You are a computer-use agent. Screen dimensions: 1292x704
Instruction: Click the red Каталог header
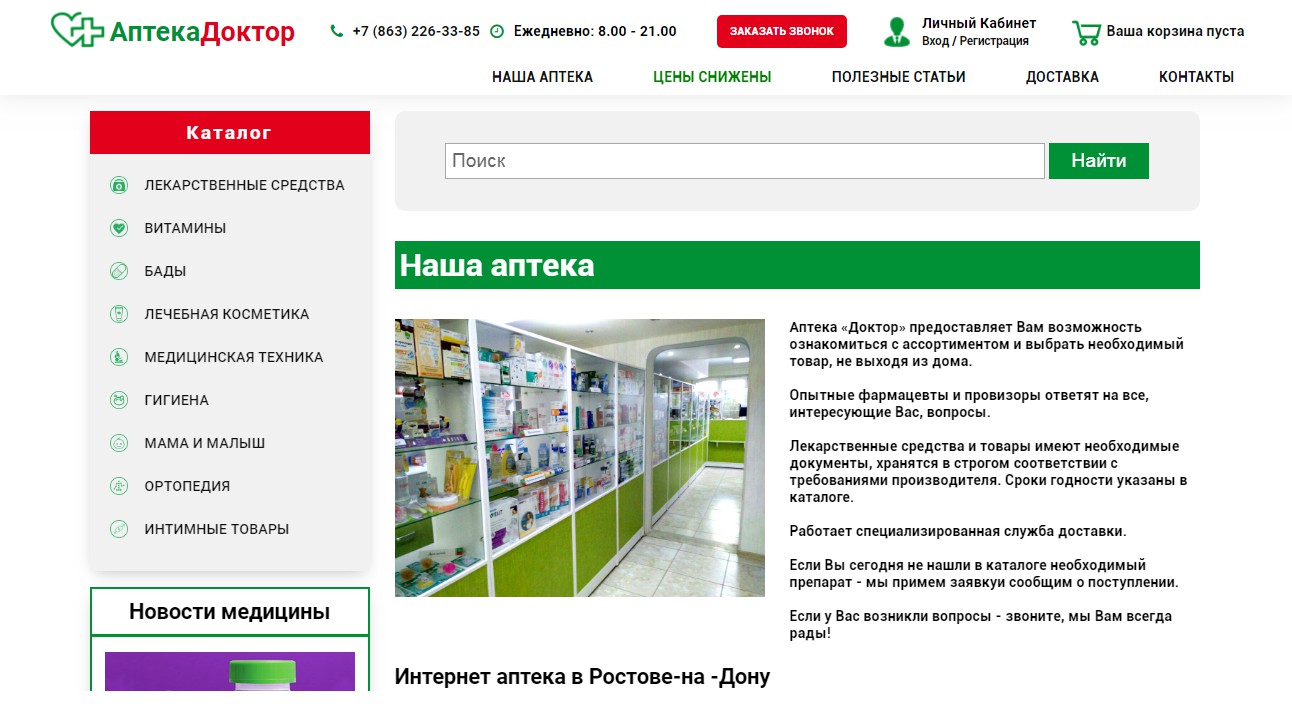pos(230,132)
